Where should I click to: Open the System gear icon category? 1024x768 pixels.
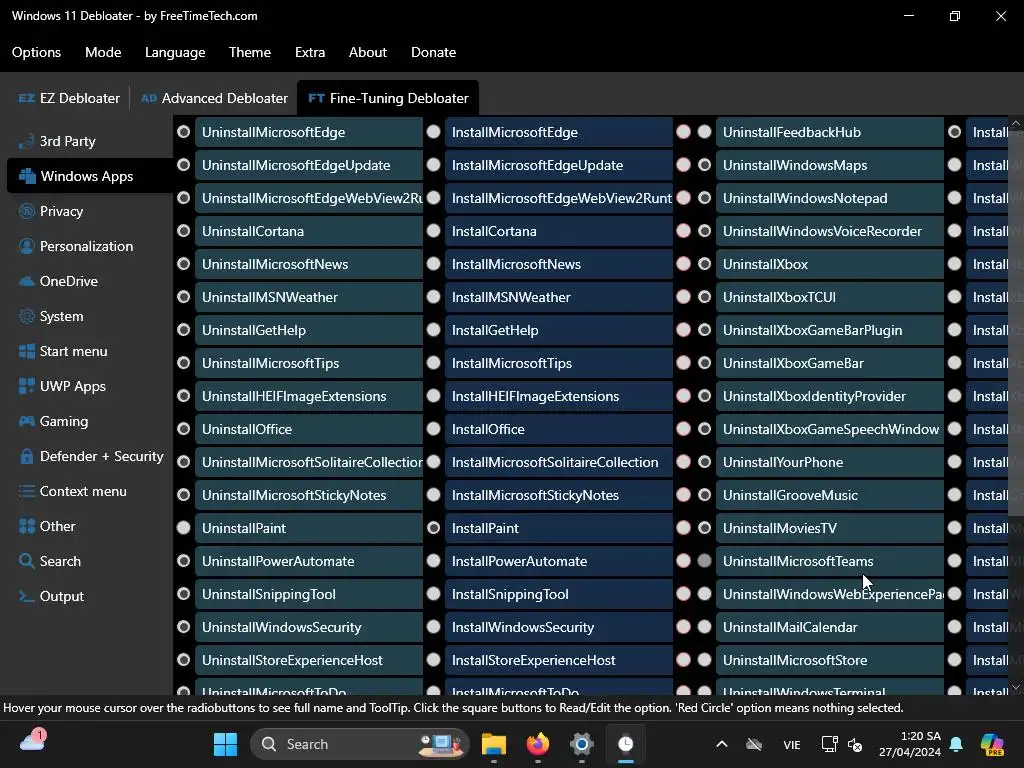(x=27, y=316)
